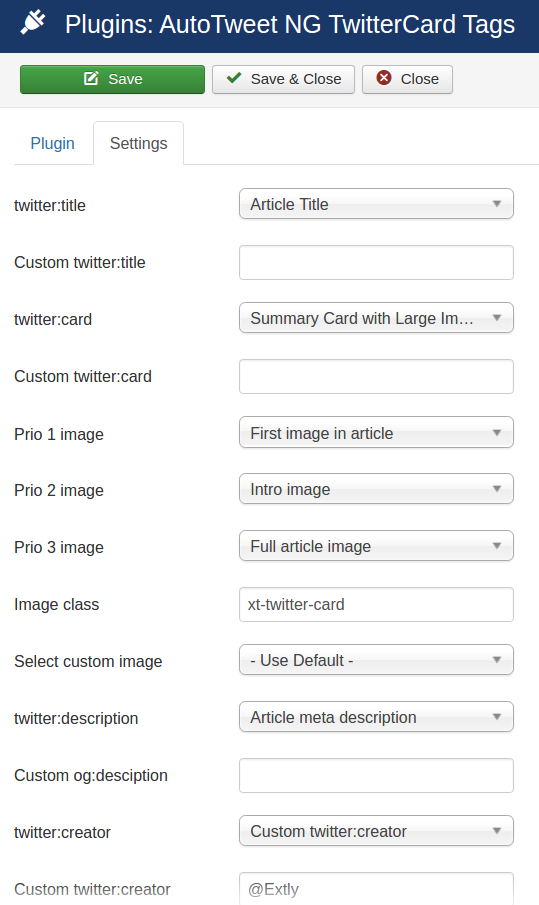Click Save & Close button
539x905 pixels.
point(283,79)
